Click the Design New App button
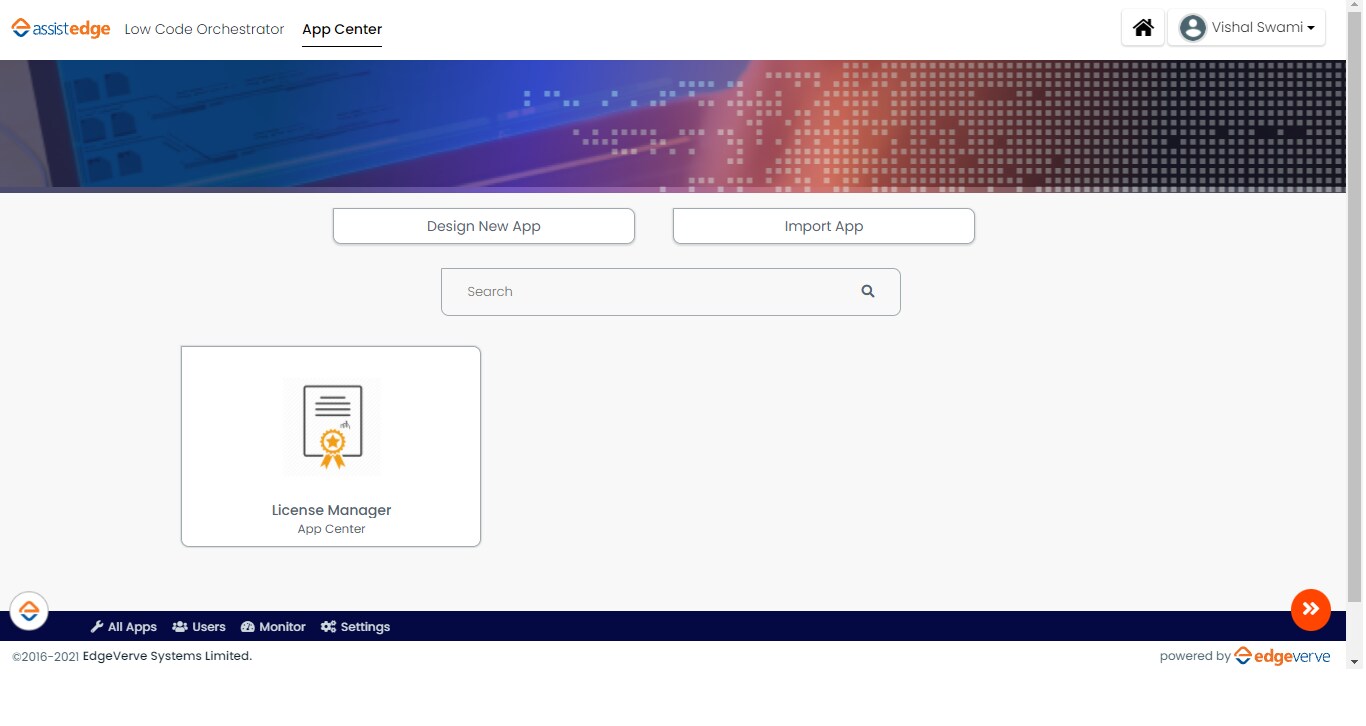1366x726 pixels. (483, 226)
